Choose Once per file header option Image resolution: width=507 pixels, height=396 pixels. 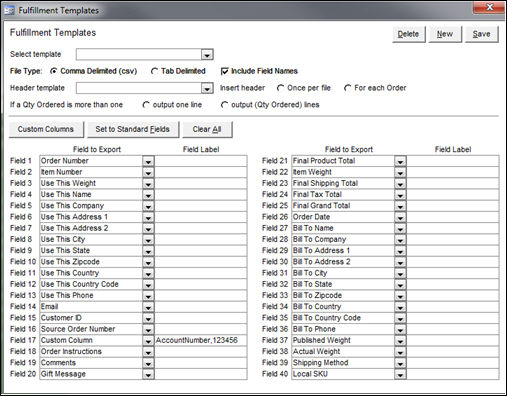[280, 88]
